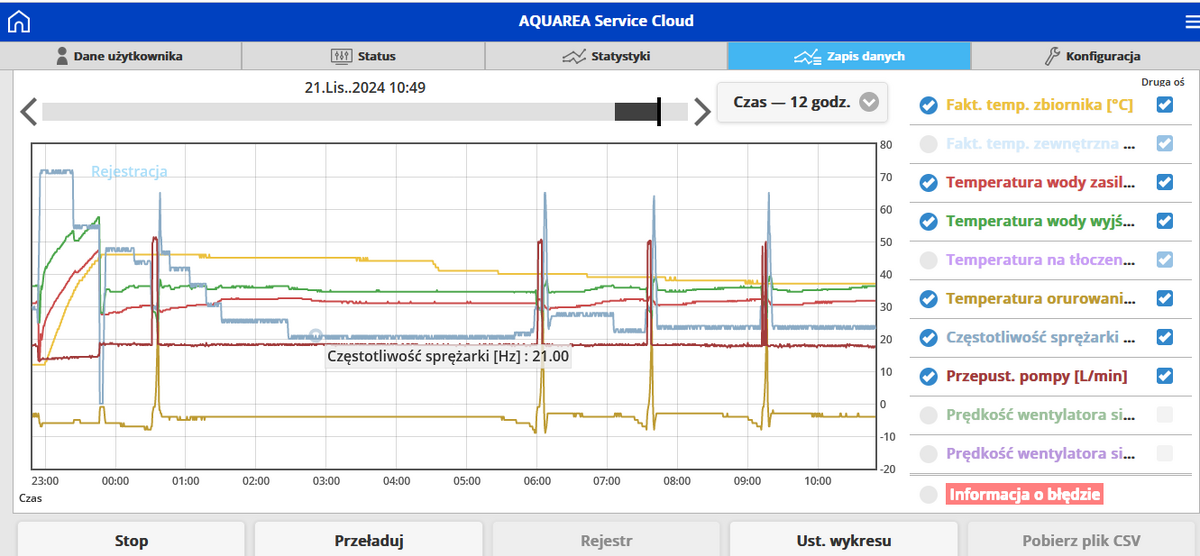1200x556 pixels.
Task: Enable the Informacja o błędzie circle icon
Action: pos(928,494)
